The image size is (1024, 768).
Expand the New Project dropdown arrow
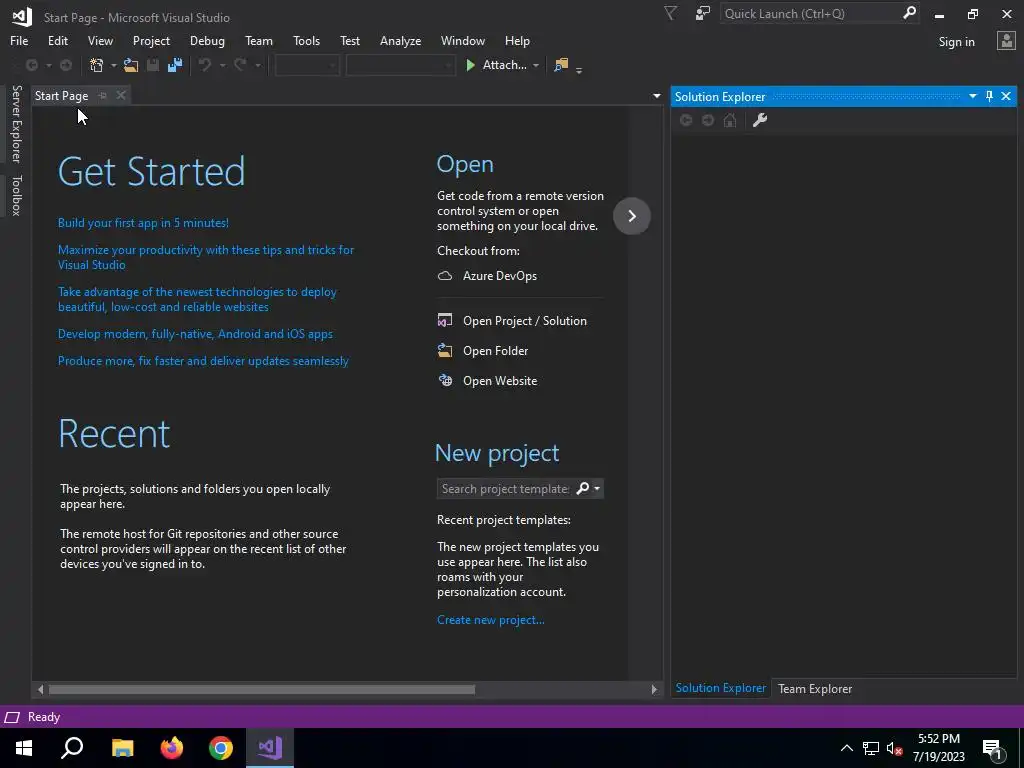(x=113, y=65)
